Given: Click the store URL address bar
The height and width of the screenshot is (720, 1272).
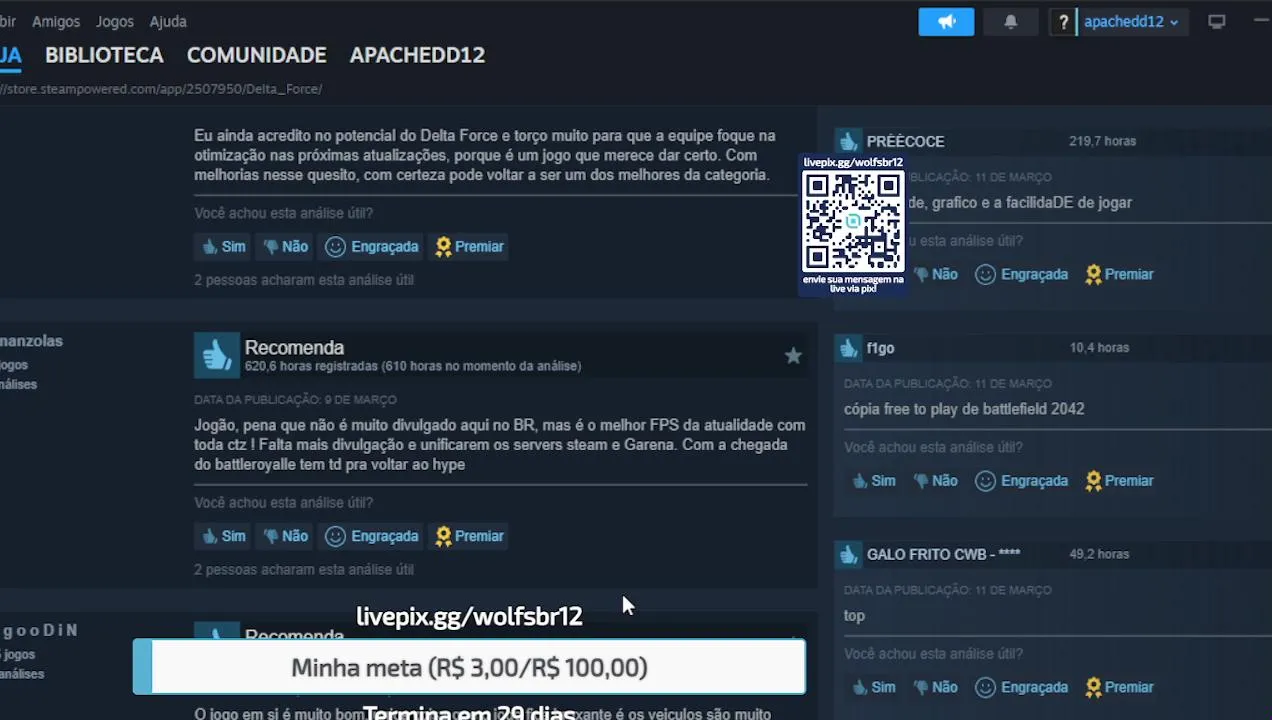Looking at the screenshot, I should pos(161,89).
